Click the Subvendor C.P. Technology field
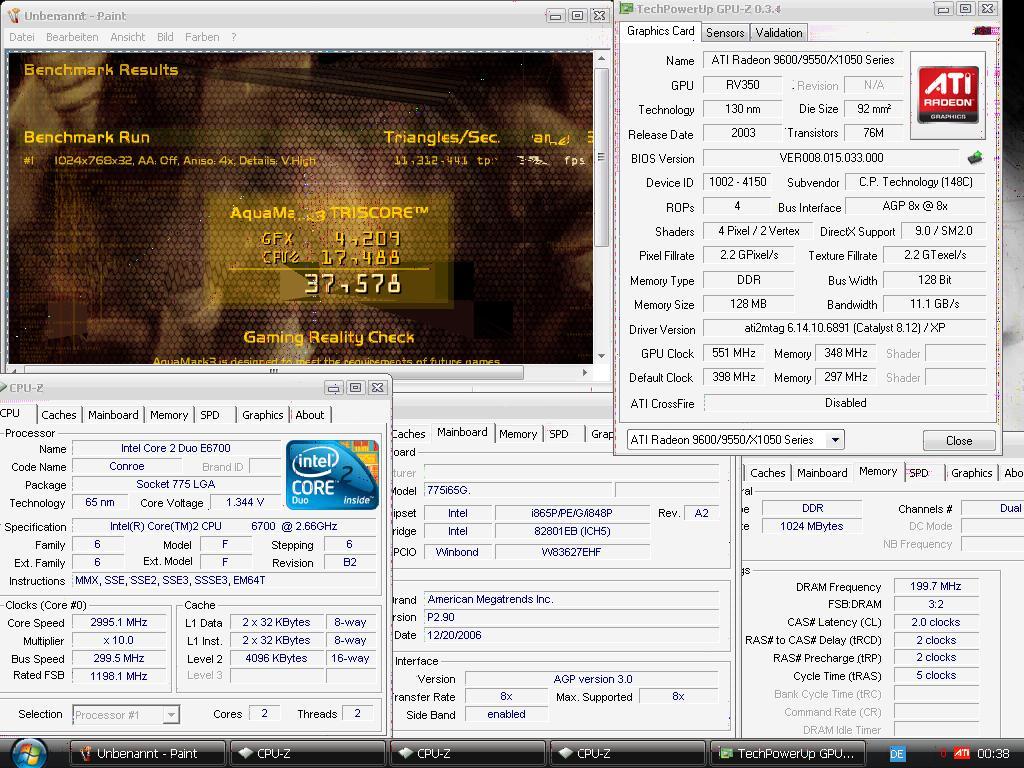The height and width of the screenshot is (768, 1024). click(916, 182)
